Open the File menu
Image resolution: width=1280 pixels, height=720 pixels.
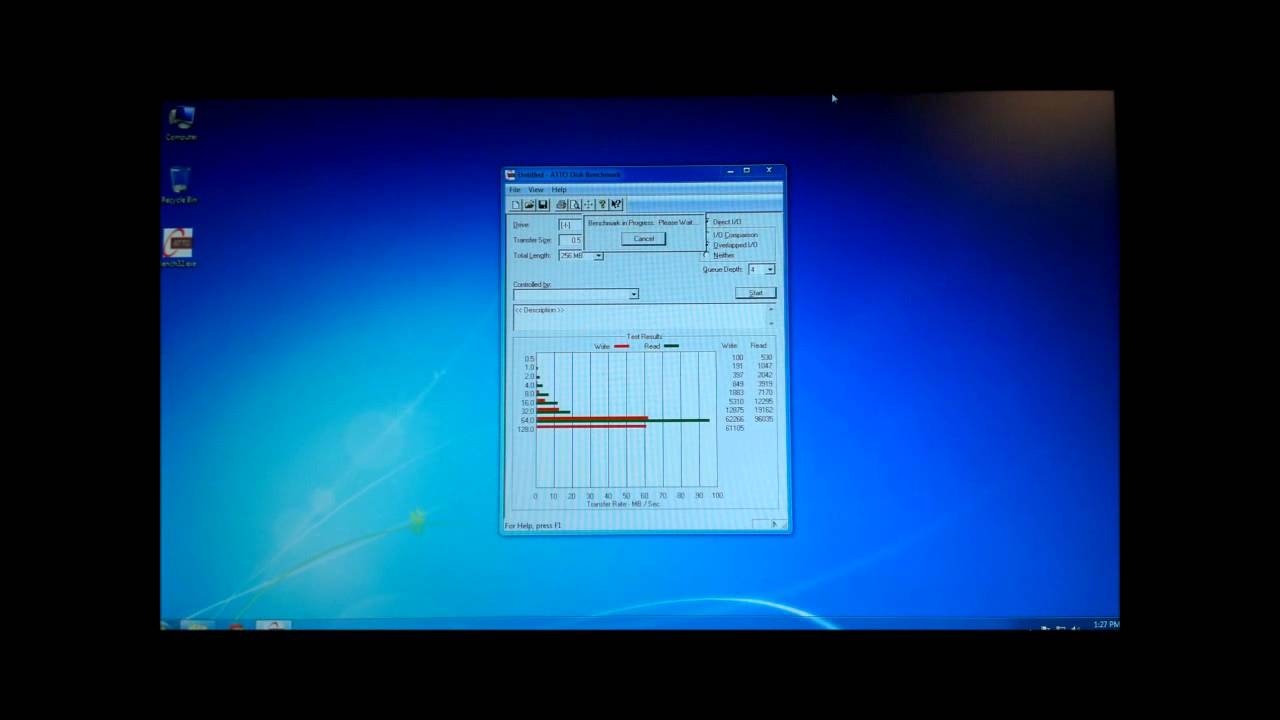(514, 190)
